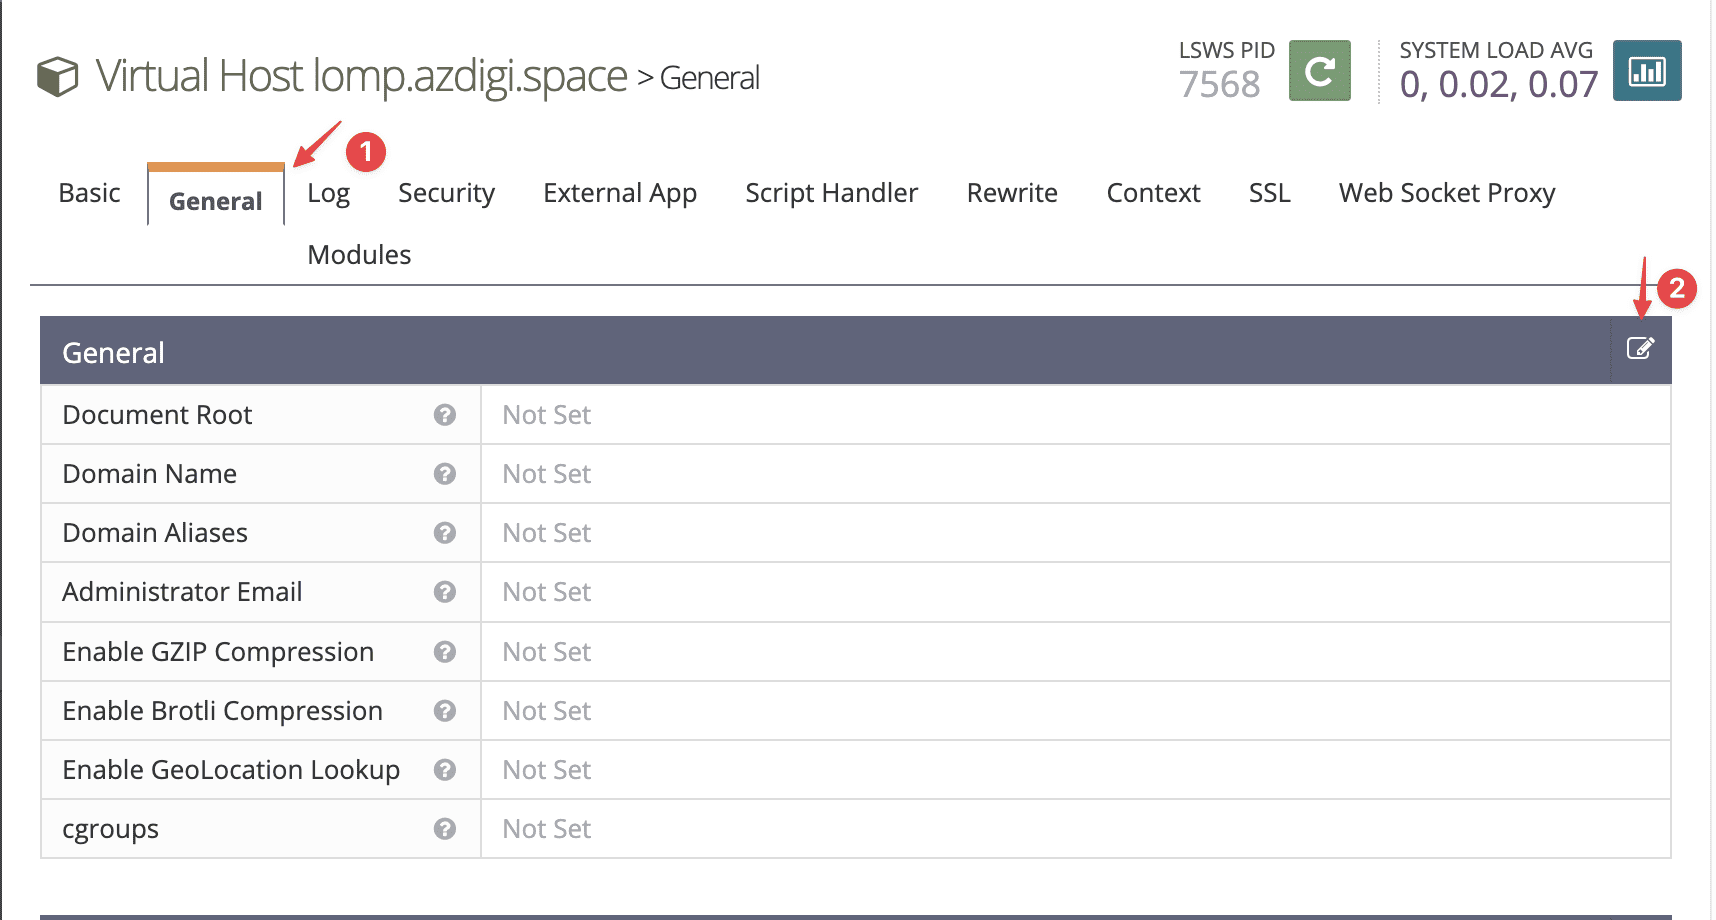
Task: Click the help icon beside Document Root
Action: point(445,415)
